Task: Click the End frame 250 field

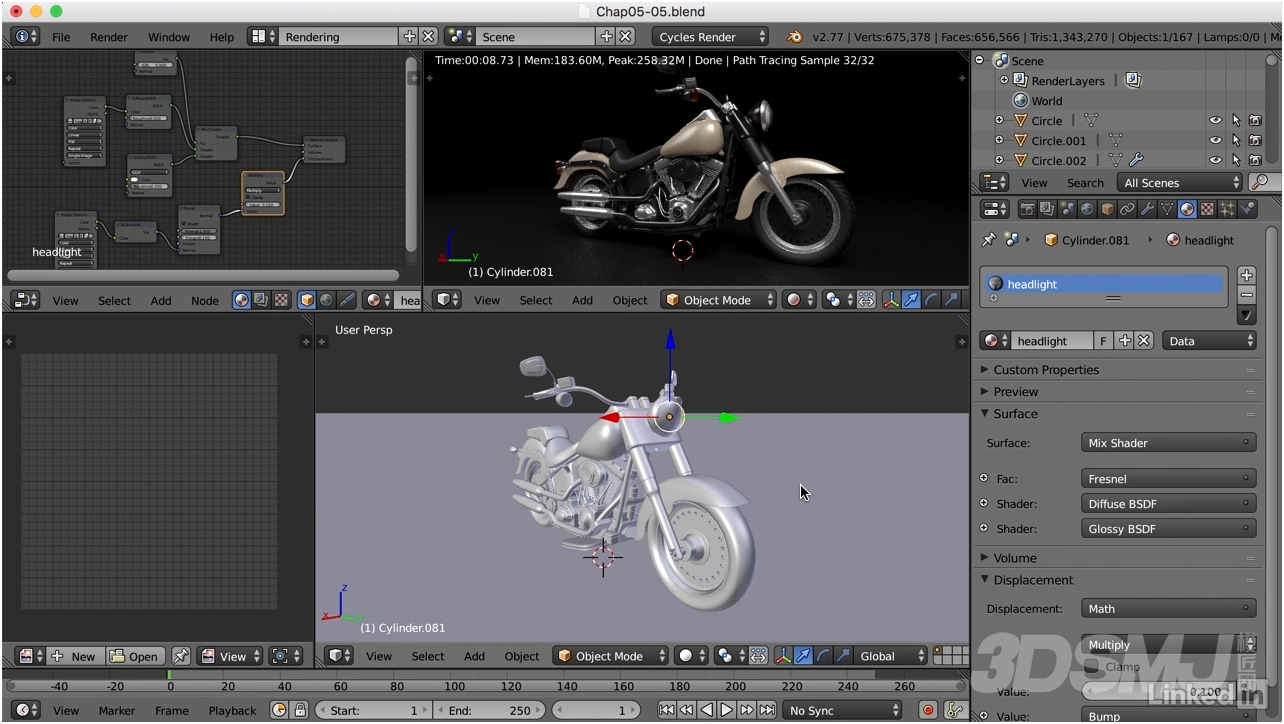Action: pyautogui.click(x=491, y=710)
